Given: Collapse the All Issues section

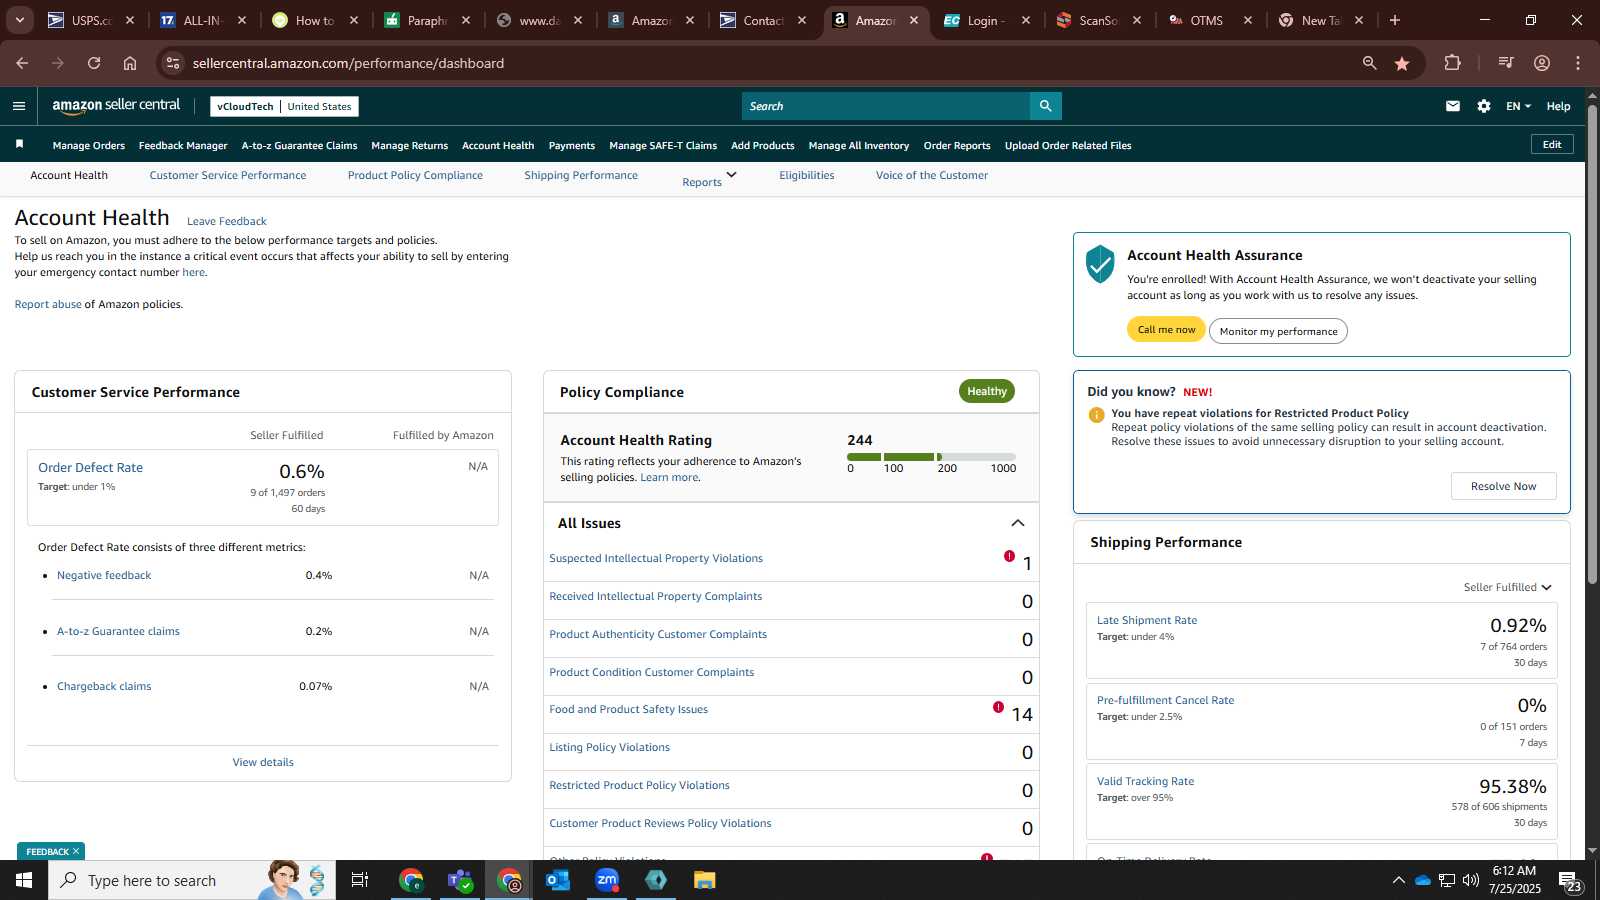Looking at the screenshot, I should point(1018,523).
